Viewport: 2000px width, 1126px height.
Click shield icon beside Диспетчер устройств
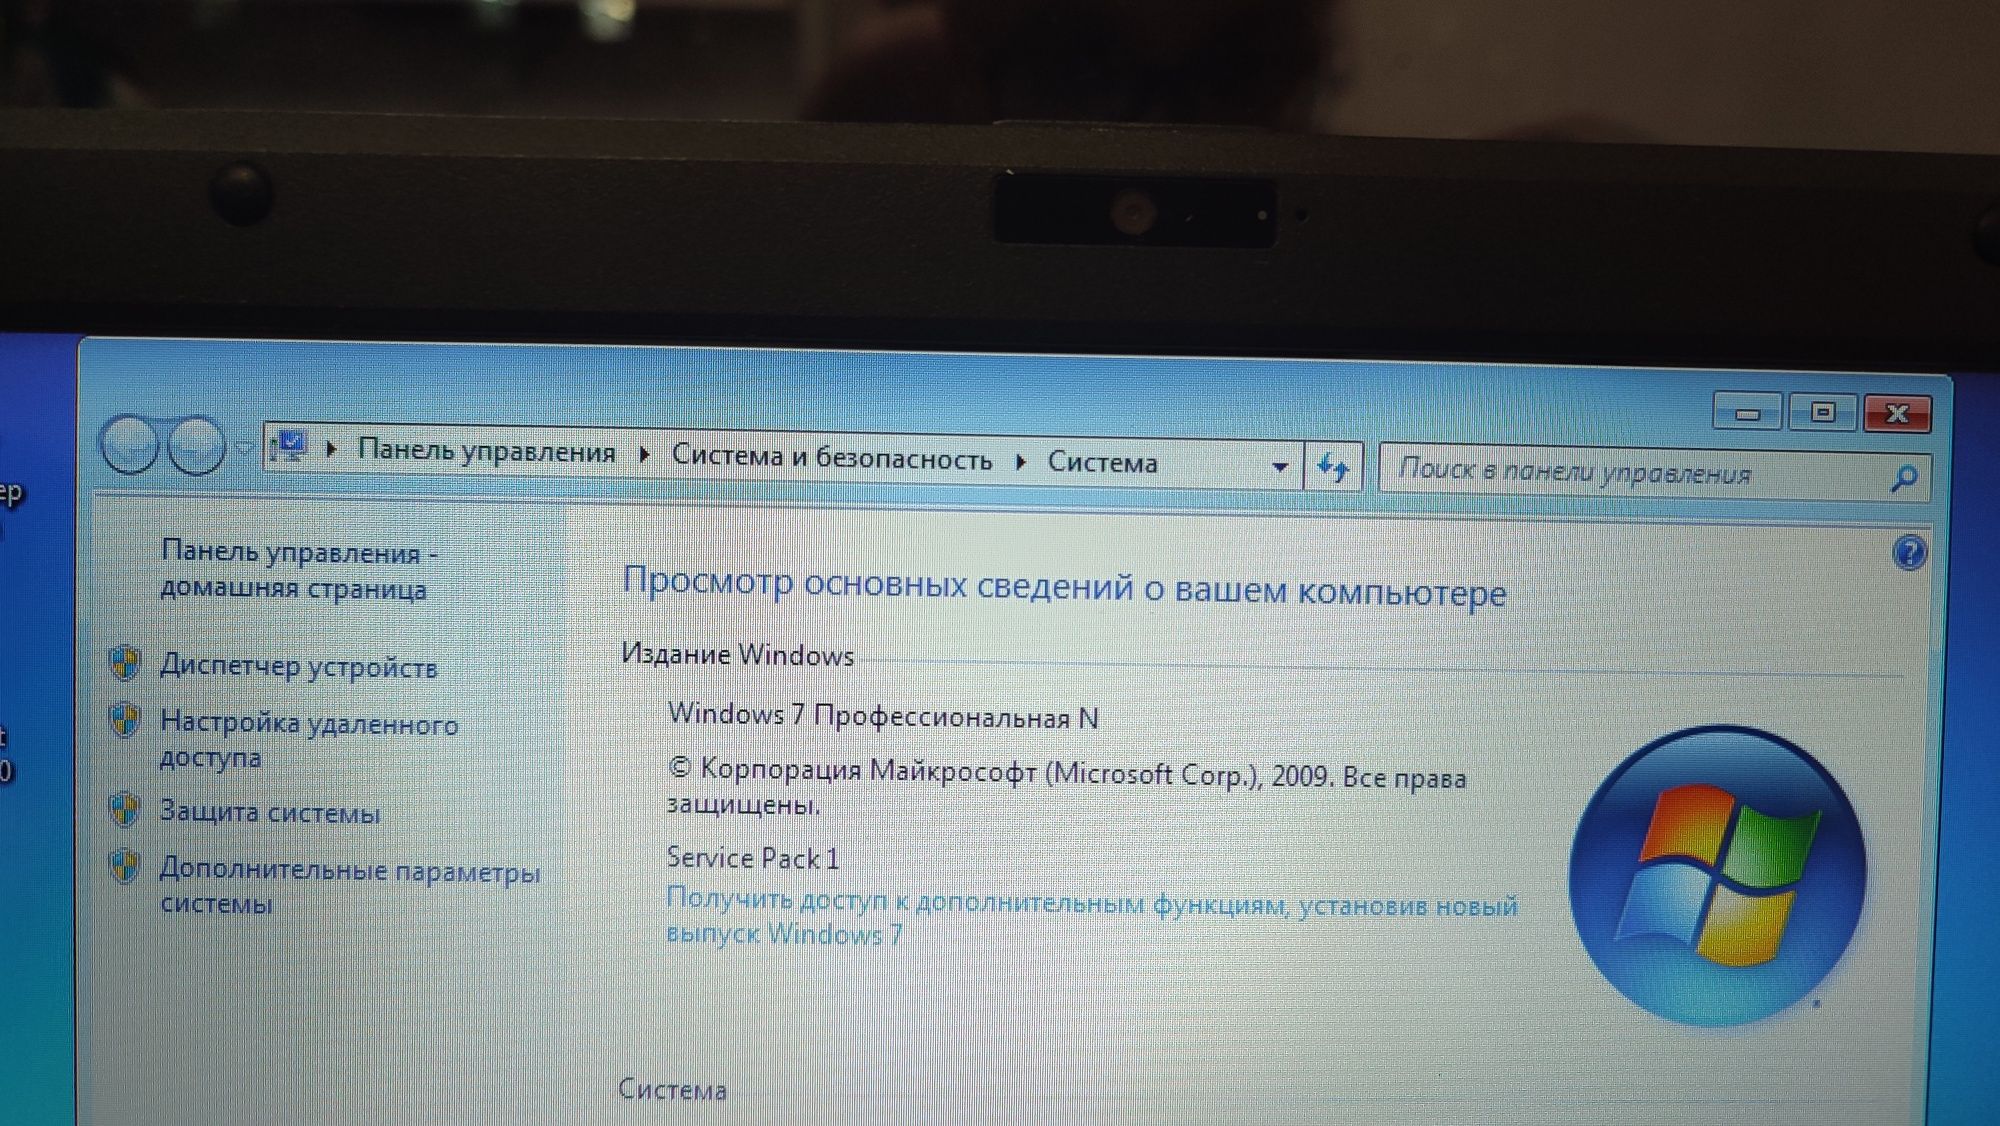click(124, 662)
